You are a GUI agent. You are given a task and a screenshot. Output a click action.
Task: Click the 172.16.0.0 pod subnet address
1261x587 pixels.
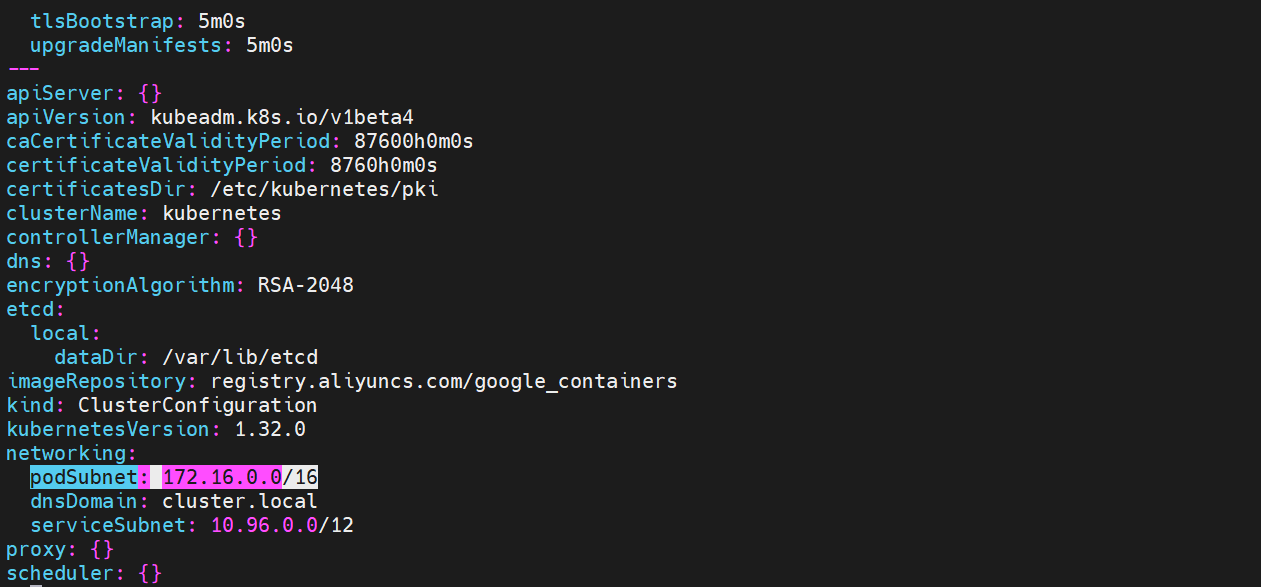[221, 477]
